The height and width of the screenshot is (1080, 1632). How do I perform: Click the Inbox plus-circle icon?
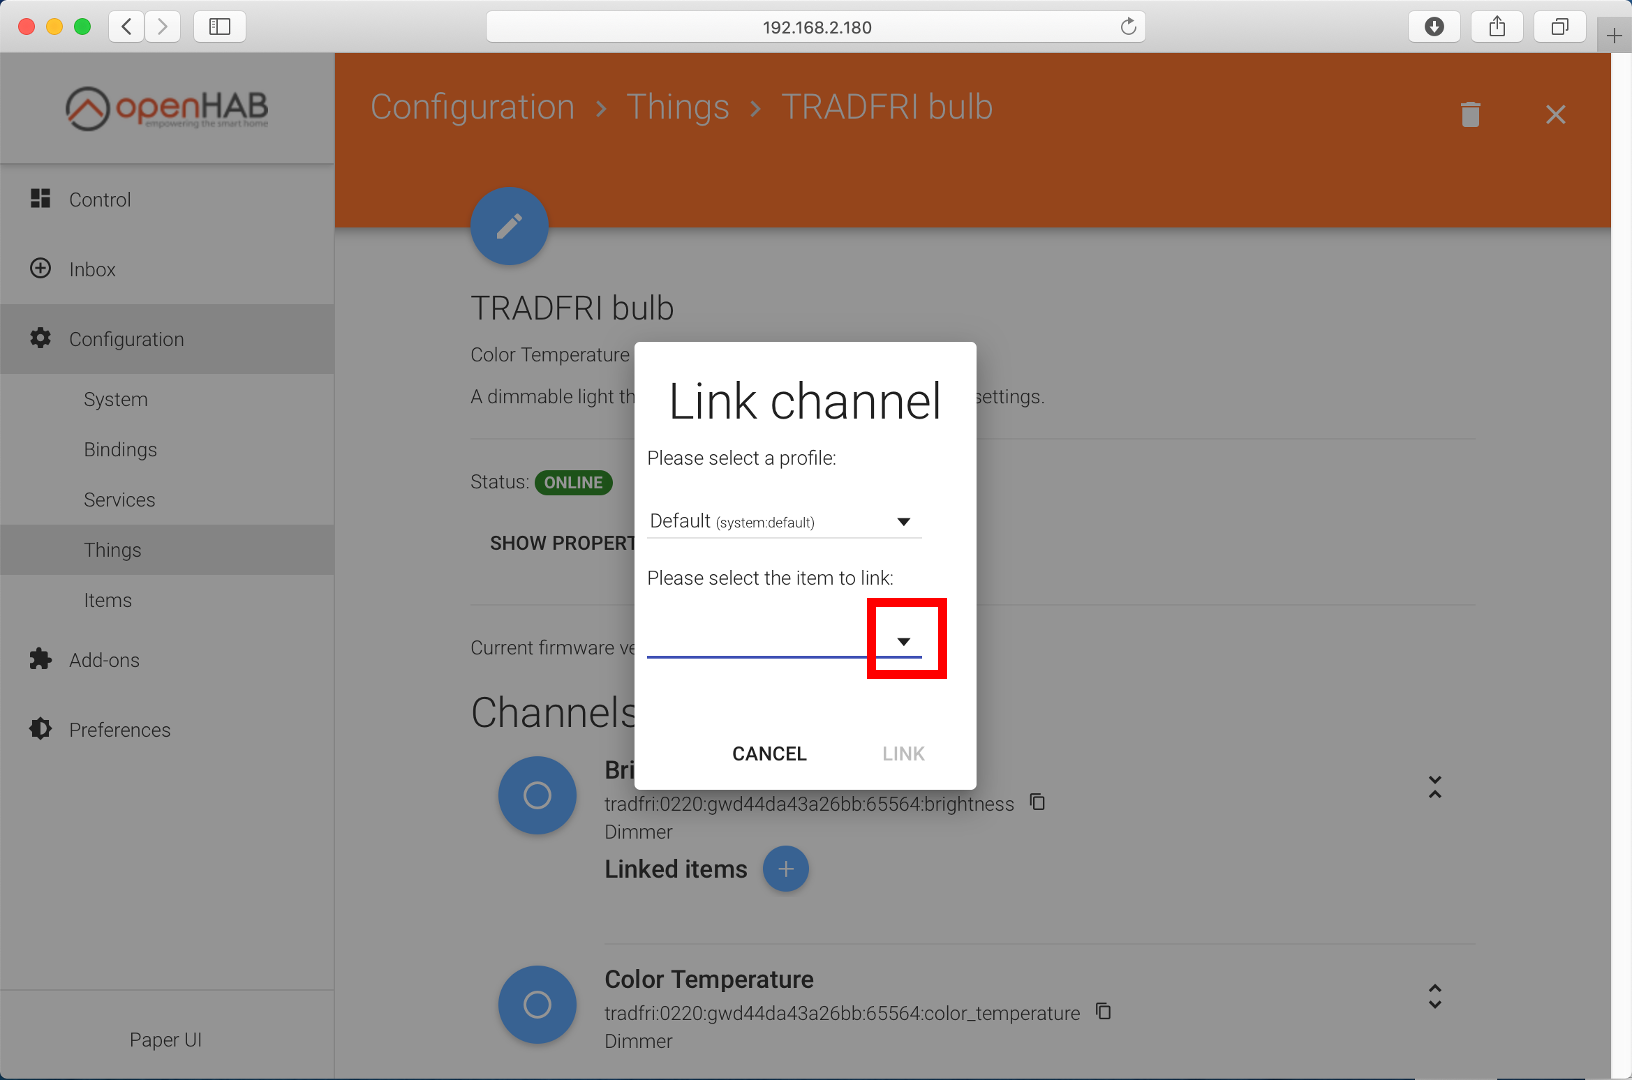click(40, 268)
